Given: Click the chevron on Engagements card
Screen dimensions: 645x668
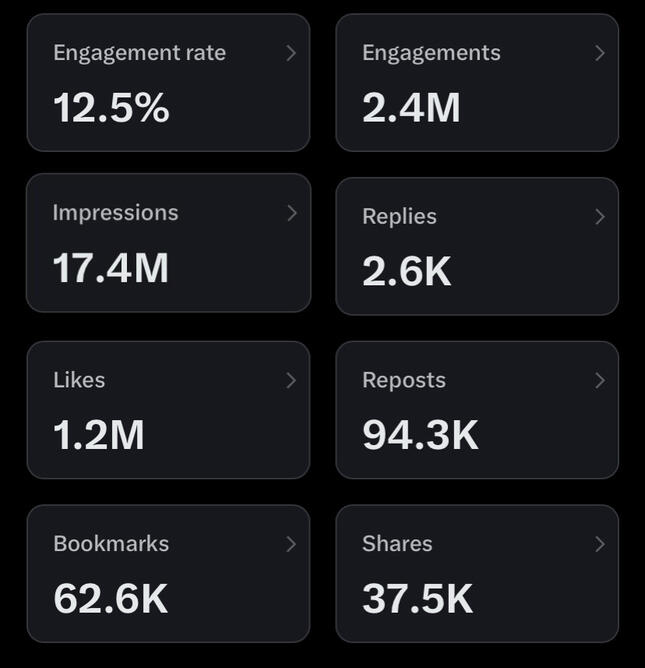Looking at the screenshot, I should click(x=600, y=53).
